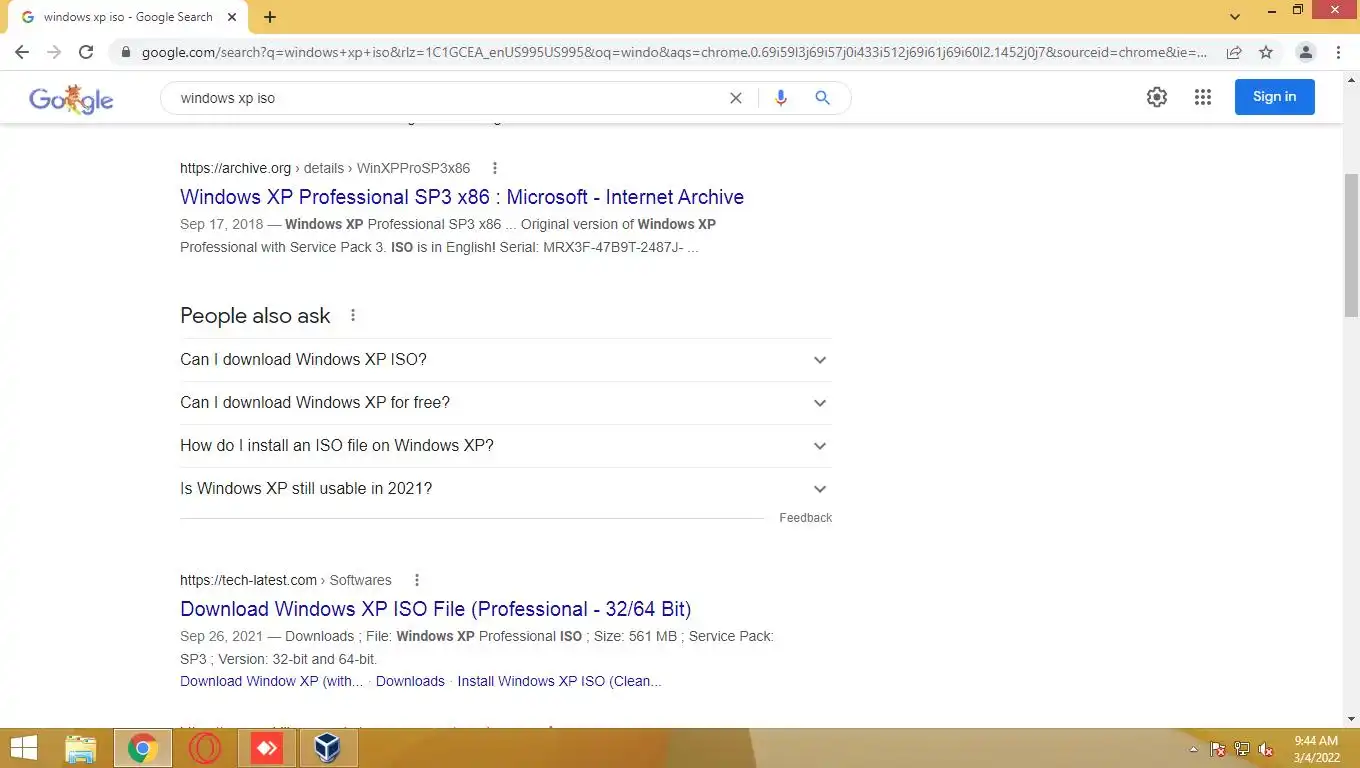Click the page vertical scrollbar thumb
Viewport: 1360px width, 768px height.
click(1352, 245)
